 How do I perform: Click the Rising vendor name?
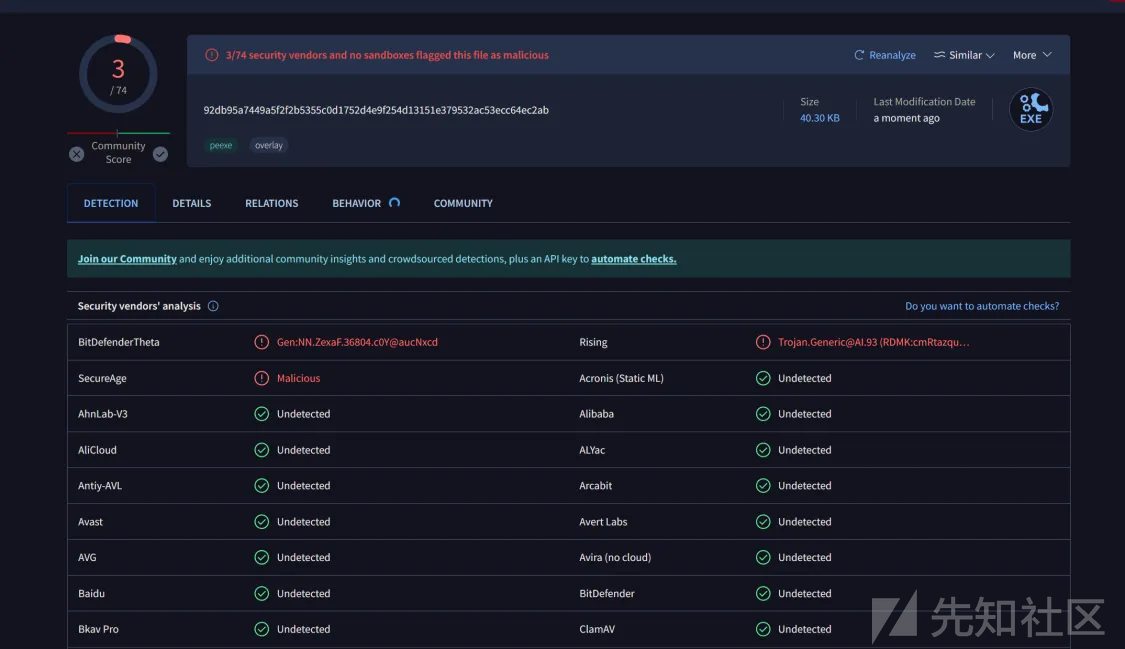593,342
